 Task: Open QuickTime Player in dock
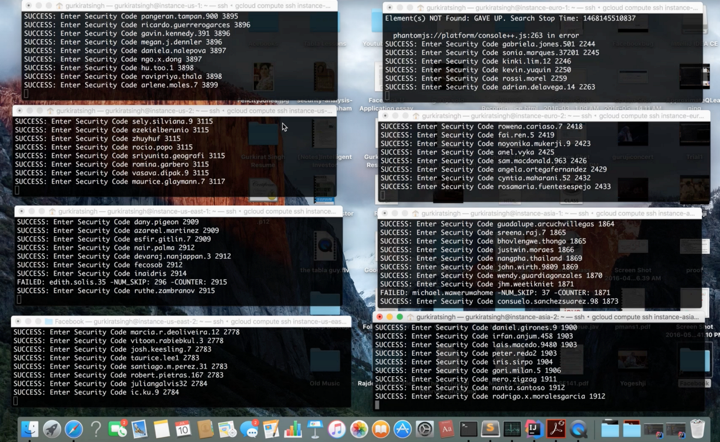coord(578,429)
